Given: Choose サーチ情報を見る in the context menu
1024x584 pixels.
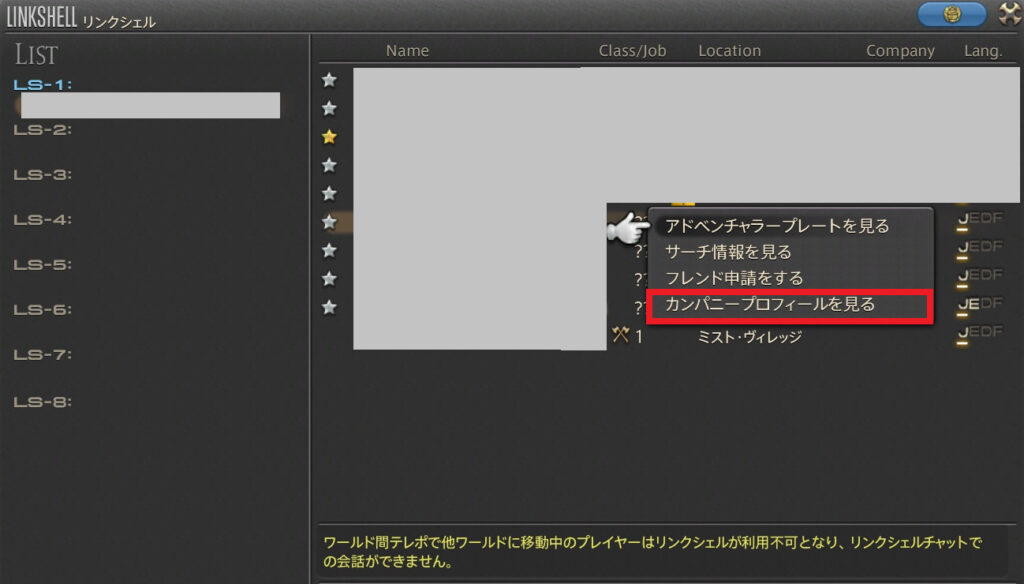Looking at the screenshot, I should [728, 252].
